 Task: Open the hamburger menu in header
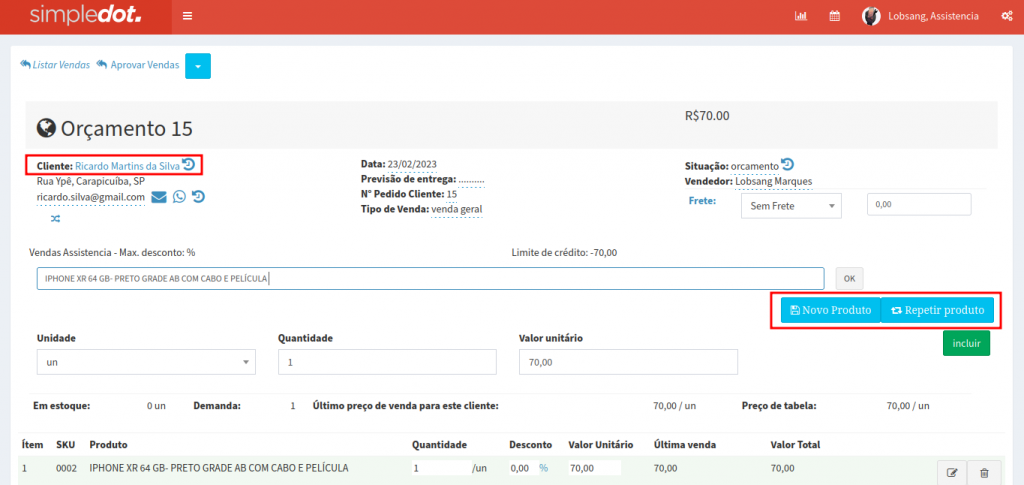point(187,16)
